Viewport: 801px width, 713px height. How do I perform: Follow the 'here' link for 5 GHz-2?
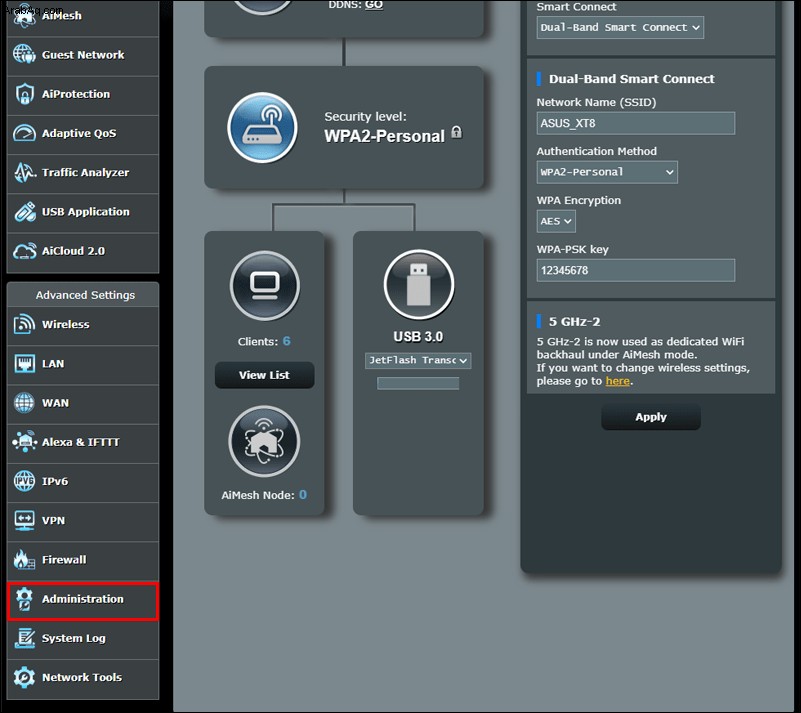tap(618, 381)
